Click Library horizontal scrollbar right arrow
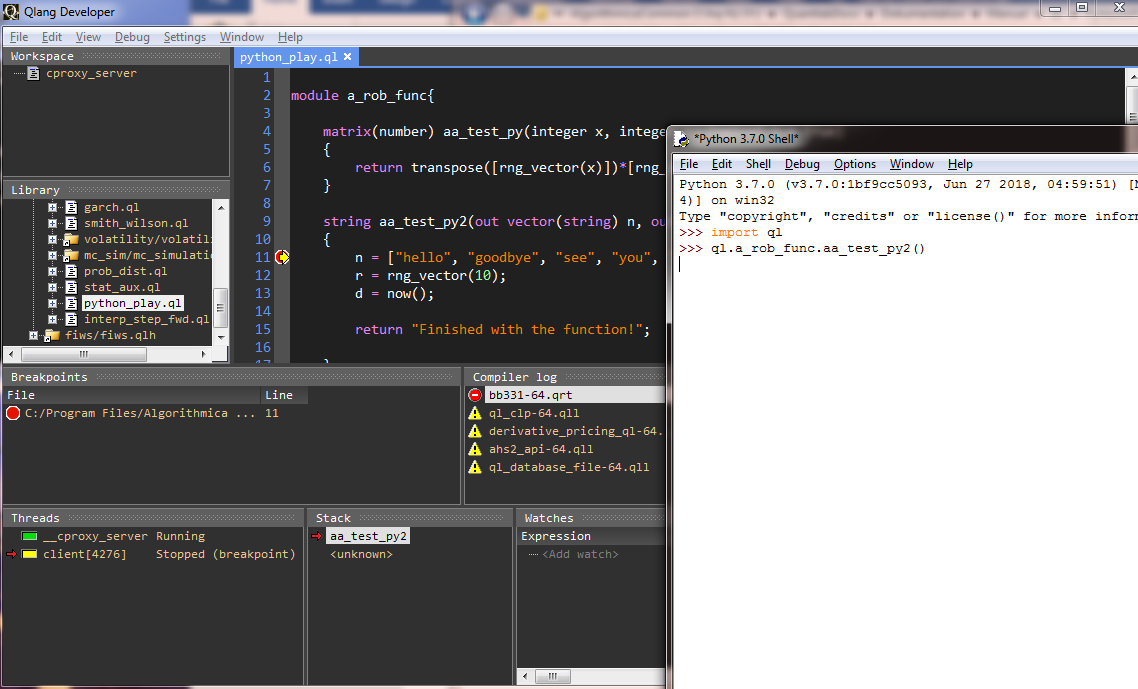Image resolution: width=1138 pixels, height=689 pixels. (203, 354)
